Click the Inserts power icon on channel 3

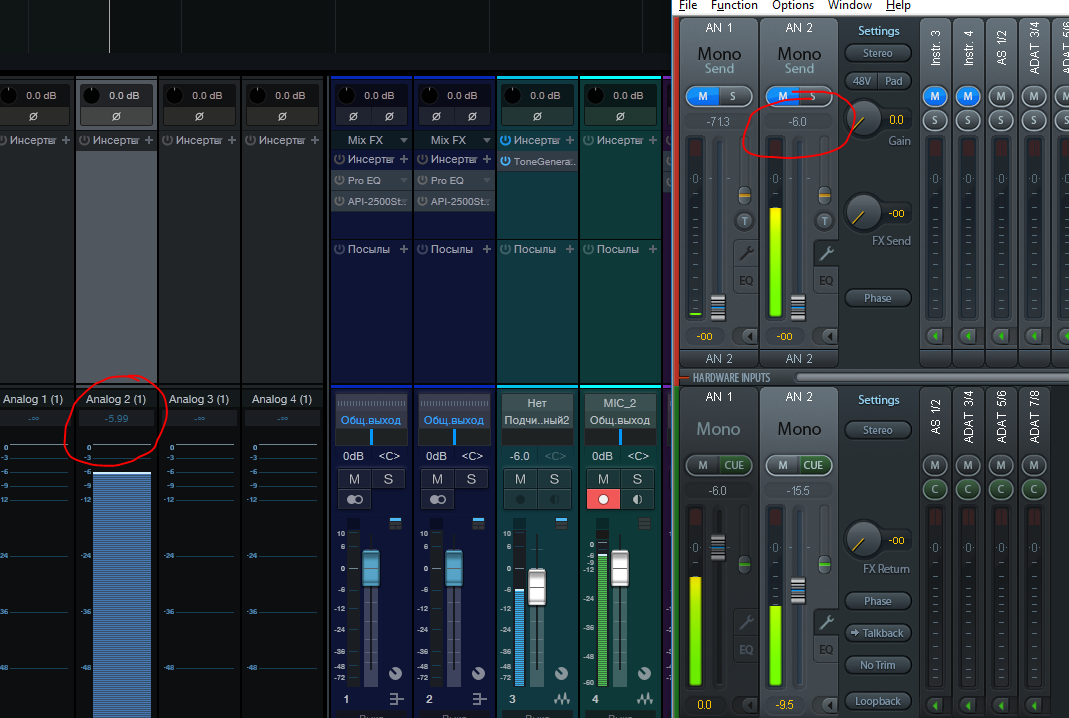point(505,140)
